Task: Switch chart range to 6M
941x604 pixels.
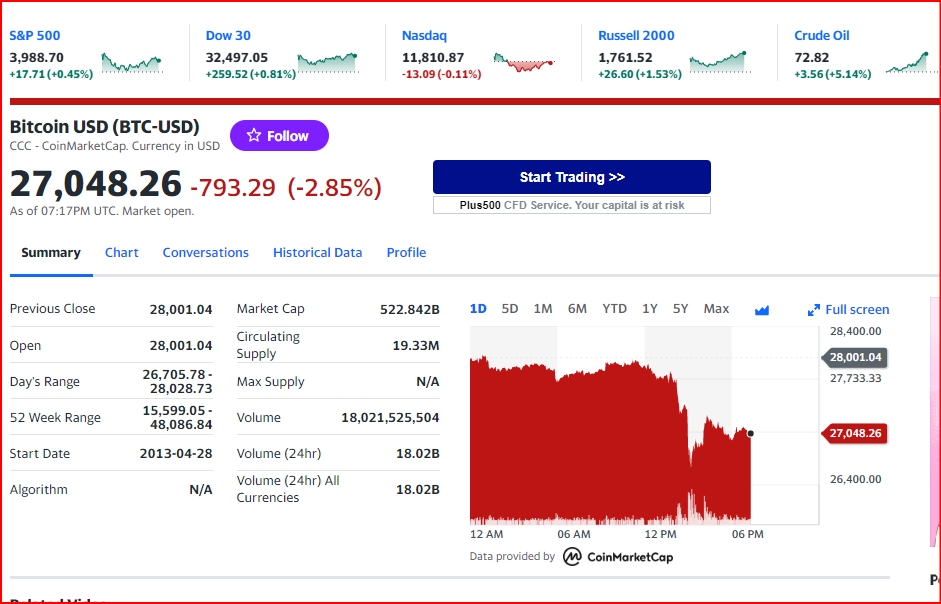Action: point(577,309)
